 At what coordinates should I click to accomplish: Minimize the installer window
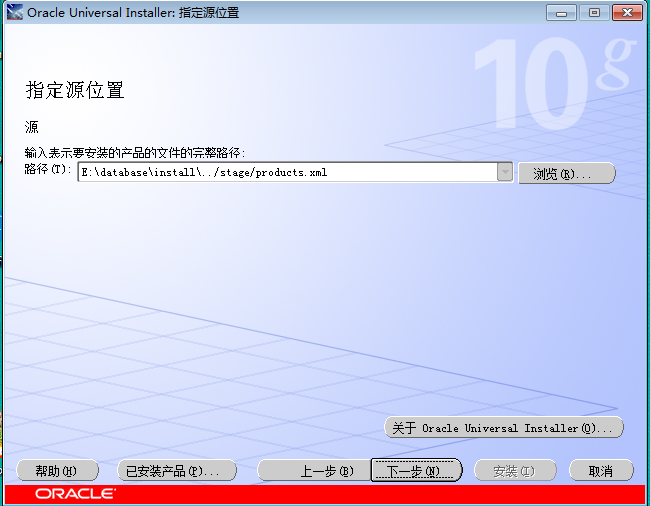(561, 12)
